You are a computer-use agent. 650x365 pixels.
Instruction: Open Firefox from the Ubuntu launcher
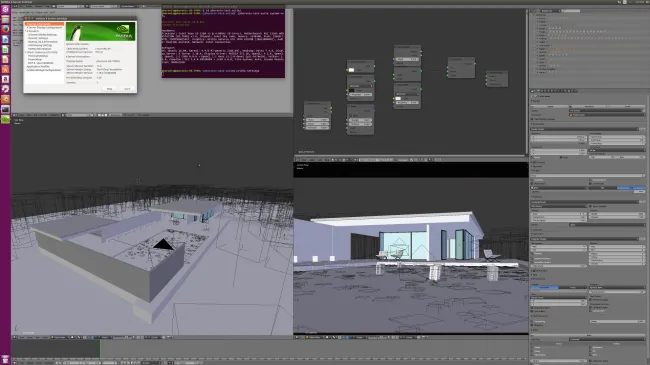(5, 29)
